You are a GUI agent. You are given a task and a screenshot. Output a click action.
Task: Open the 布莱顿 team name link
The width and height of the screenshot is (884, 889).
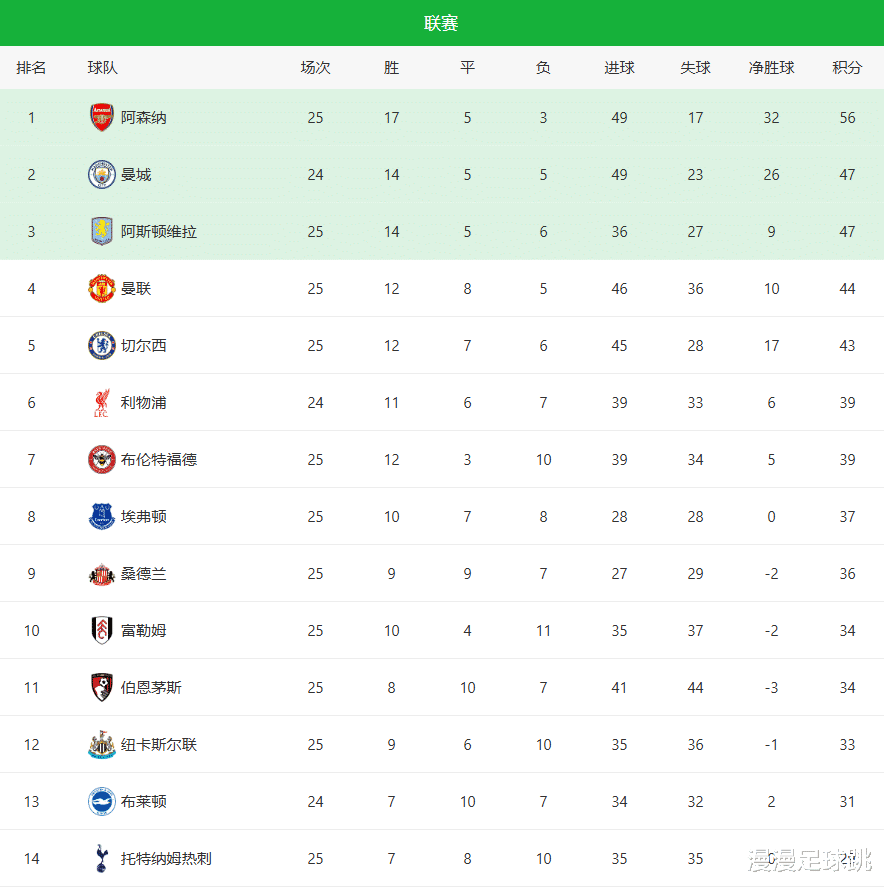pos(144,802)
